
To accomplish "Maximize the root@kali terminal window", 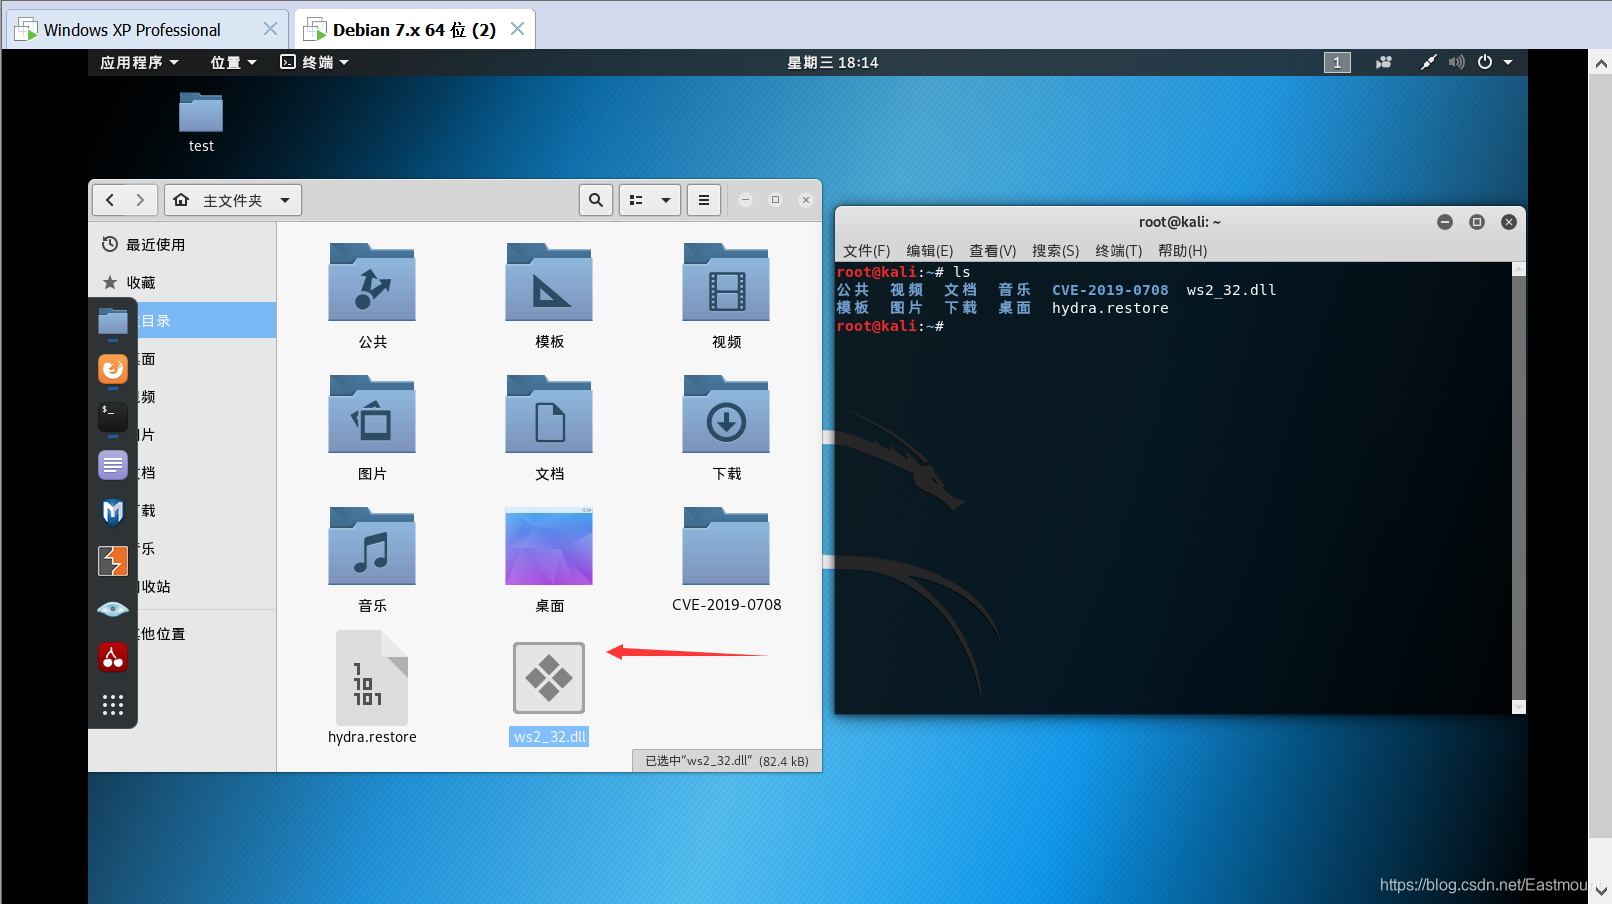I will (x=1477, y=222).
